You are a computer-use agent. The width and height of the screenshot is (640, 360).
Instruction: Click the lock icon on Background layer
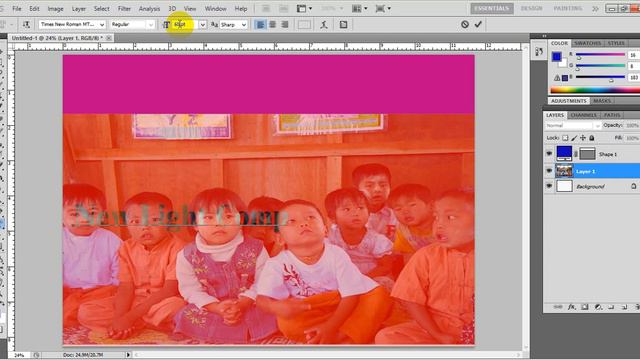click(x=633, y=186)
